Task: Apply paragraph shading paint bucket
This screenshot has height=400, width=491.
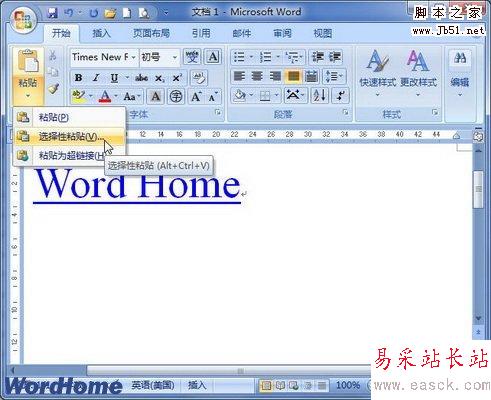Action: (x=239, y=96)
